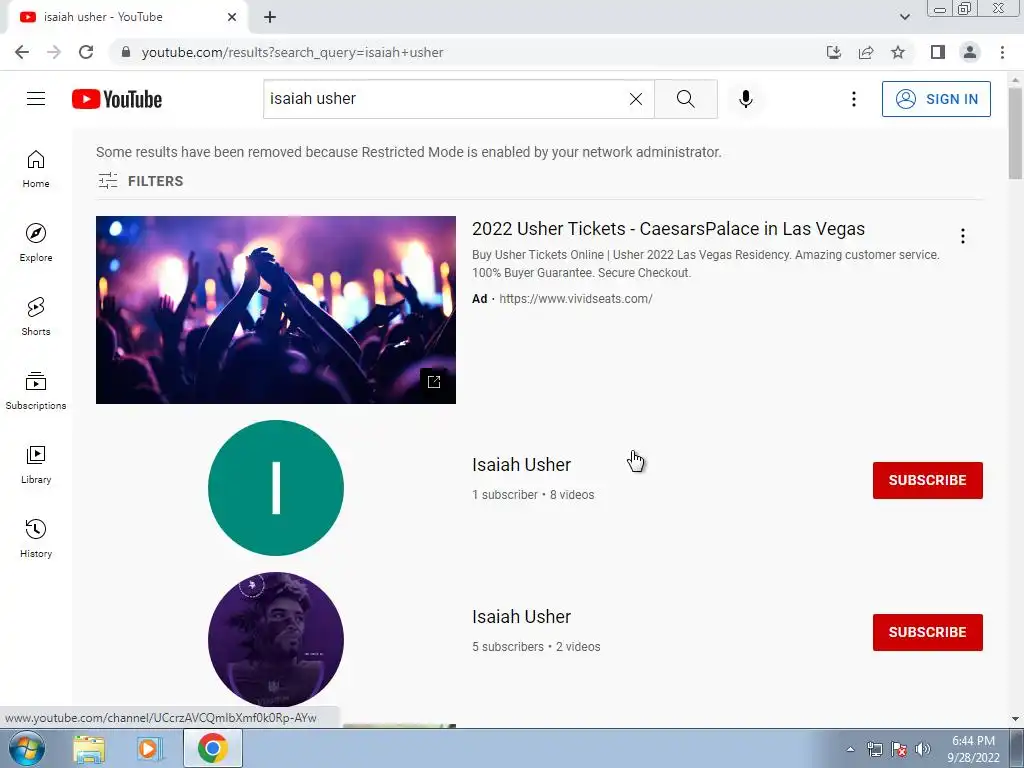Click the Chrome taskbar icon

(x=213, y=748)
